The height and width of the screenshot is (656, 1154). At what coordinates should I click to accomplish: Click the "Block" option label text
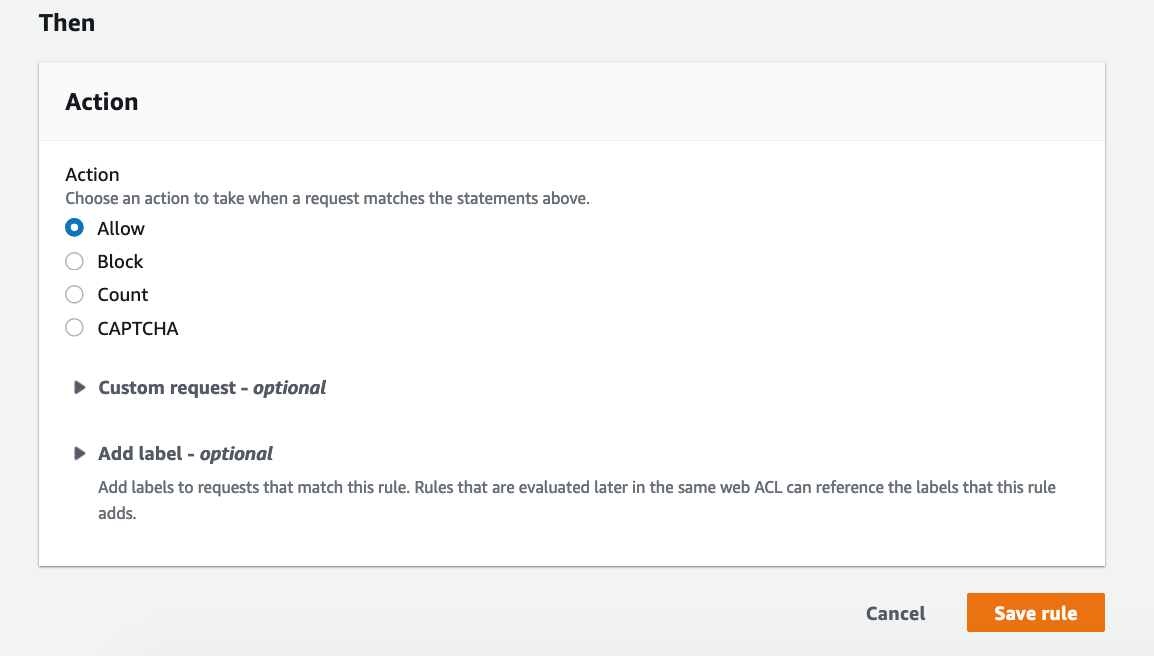(120, 261)
